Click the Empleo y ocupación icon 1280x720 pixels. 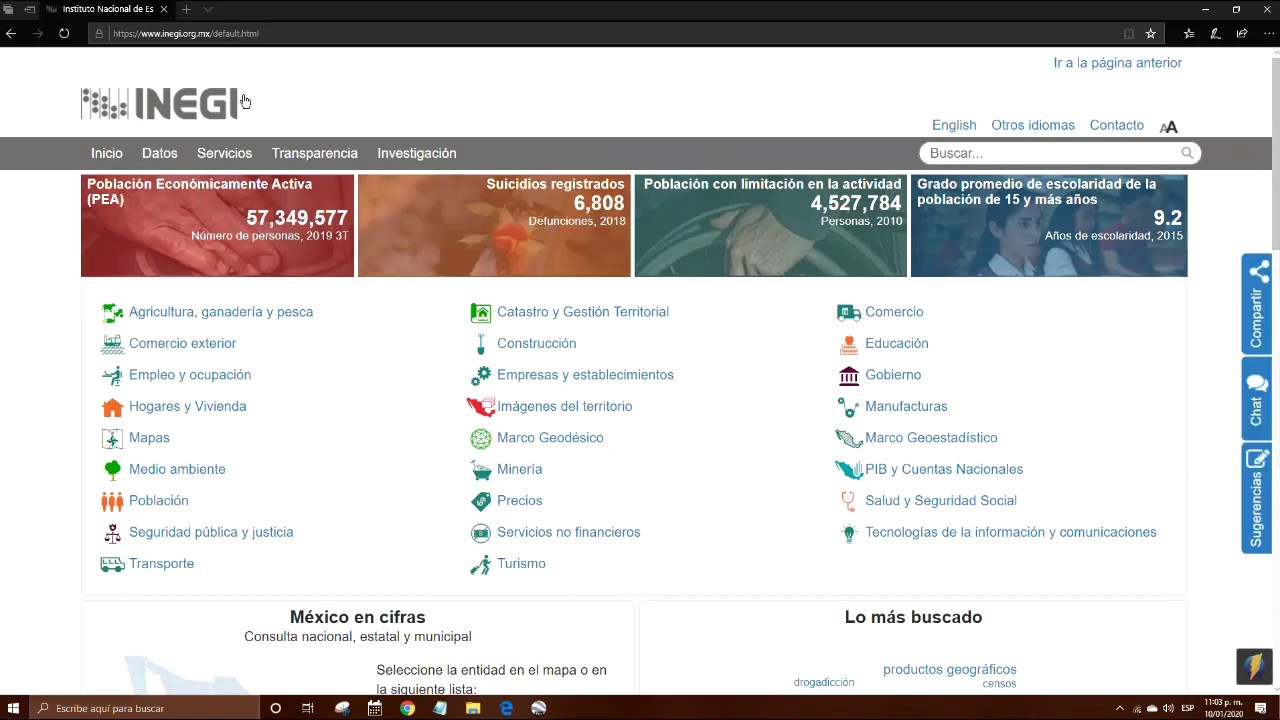click(112, 376)
